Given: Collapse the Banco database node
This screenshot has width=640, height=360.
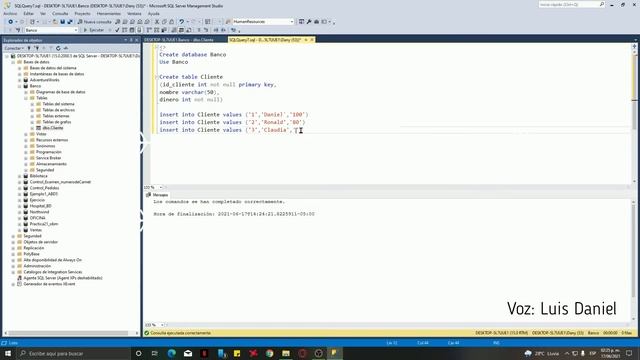Looking at the screenshot, I should (x=20, y=86).
